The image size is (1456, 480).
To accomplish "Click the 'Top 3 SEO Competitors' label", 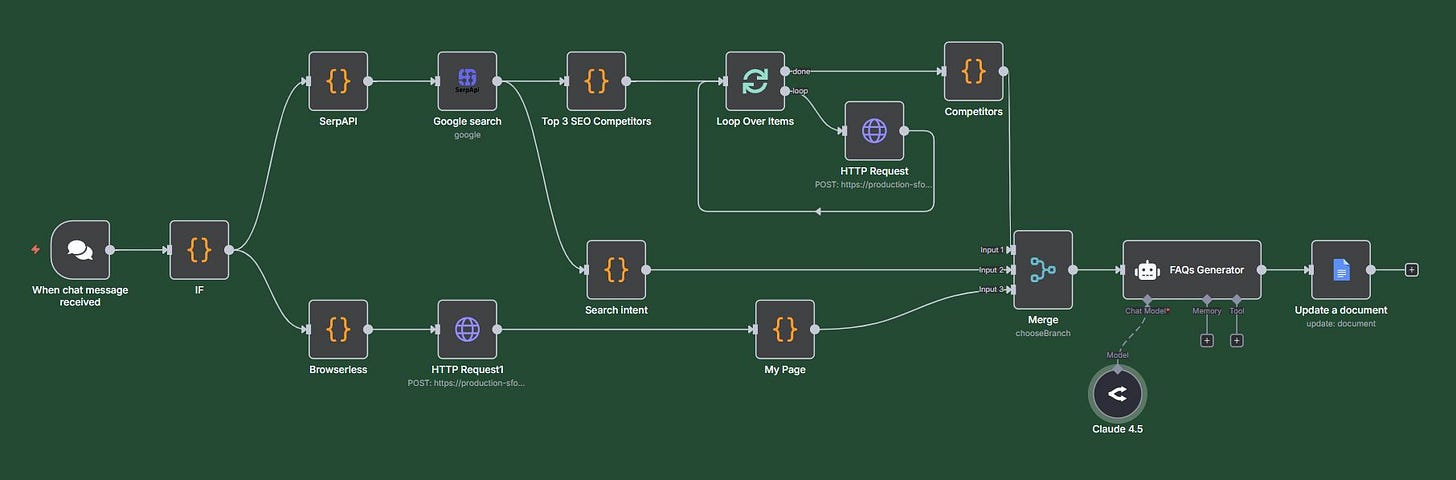I will [596, 122].
